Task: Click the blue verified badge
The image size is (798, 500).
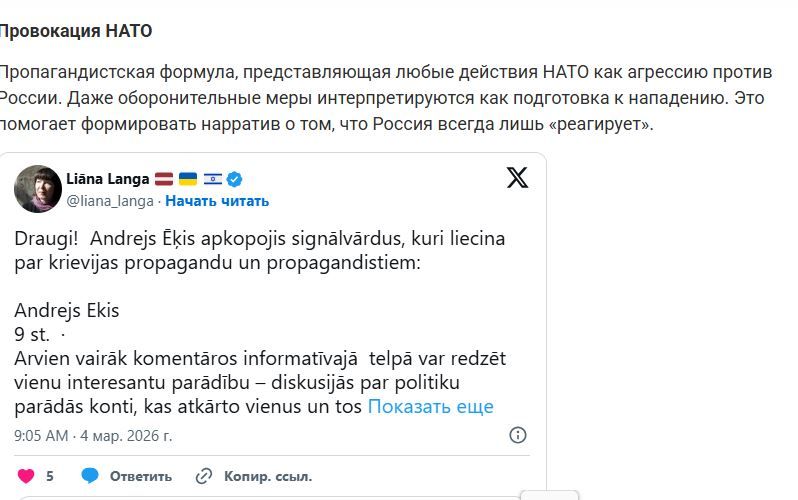Action: pos(235,180)
